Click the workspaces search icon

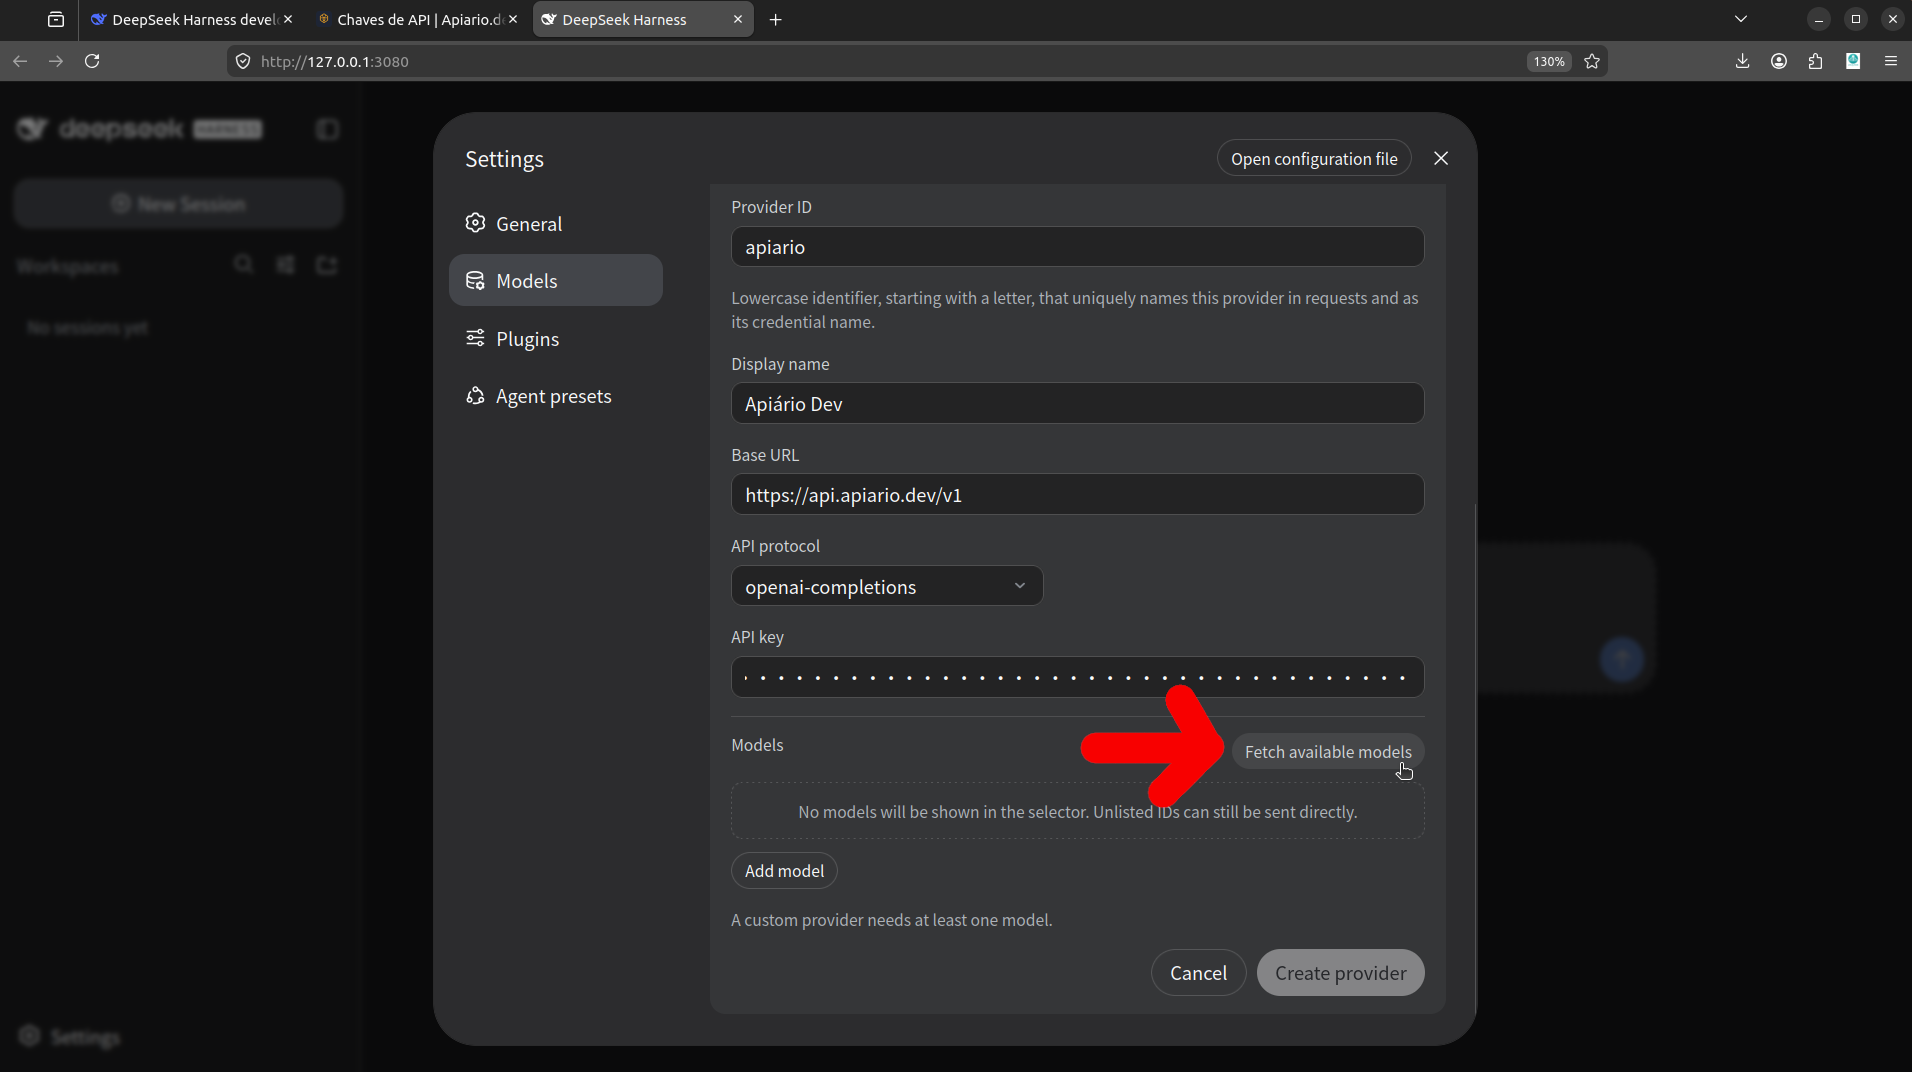[x=243, y=265]
